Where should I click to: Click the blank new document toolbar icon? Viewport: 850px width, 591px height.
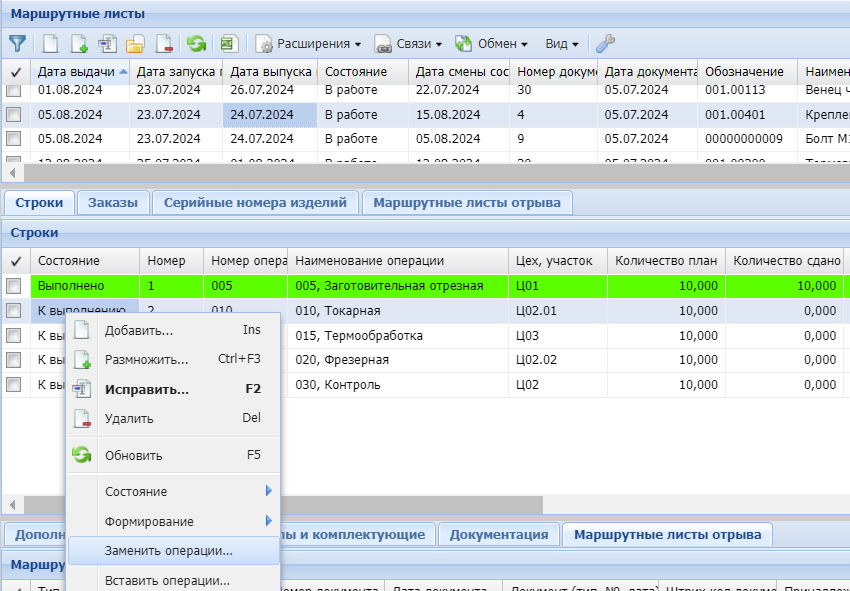click(50, 44)
